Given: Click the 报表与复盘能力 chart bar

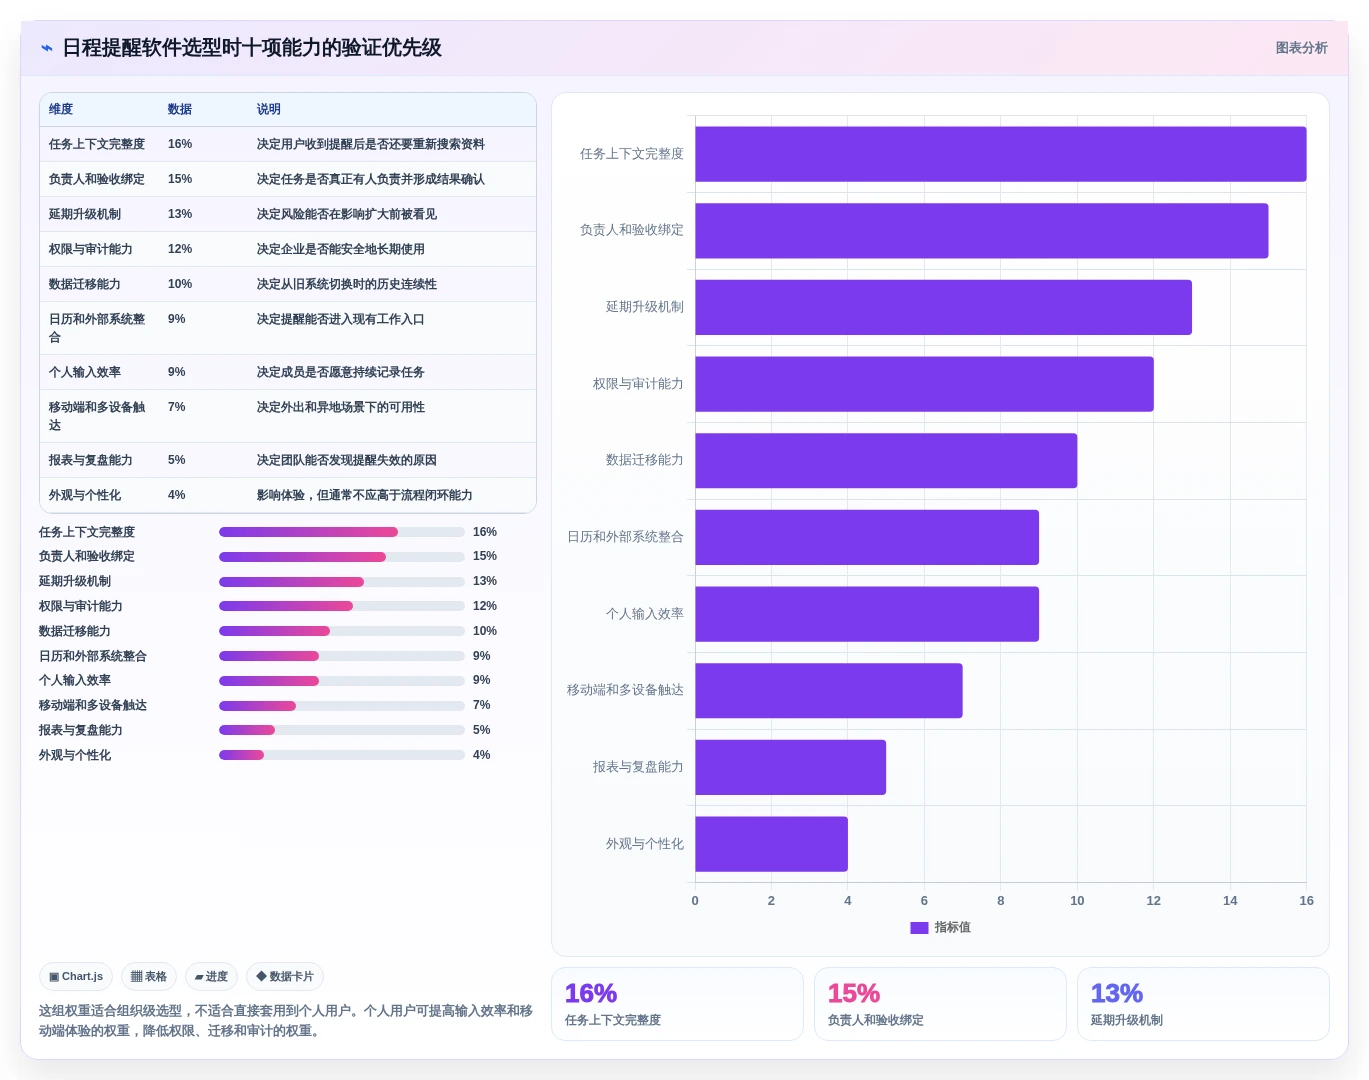Looking at the screenshot, I should (791, 767).
